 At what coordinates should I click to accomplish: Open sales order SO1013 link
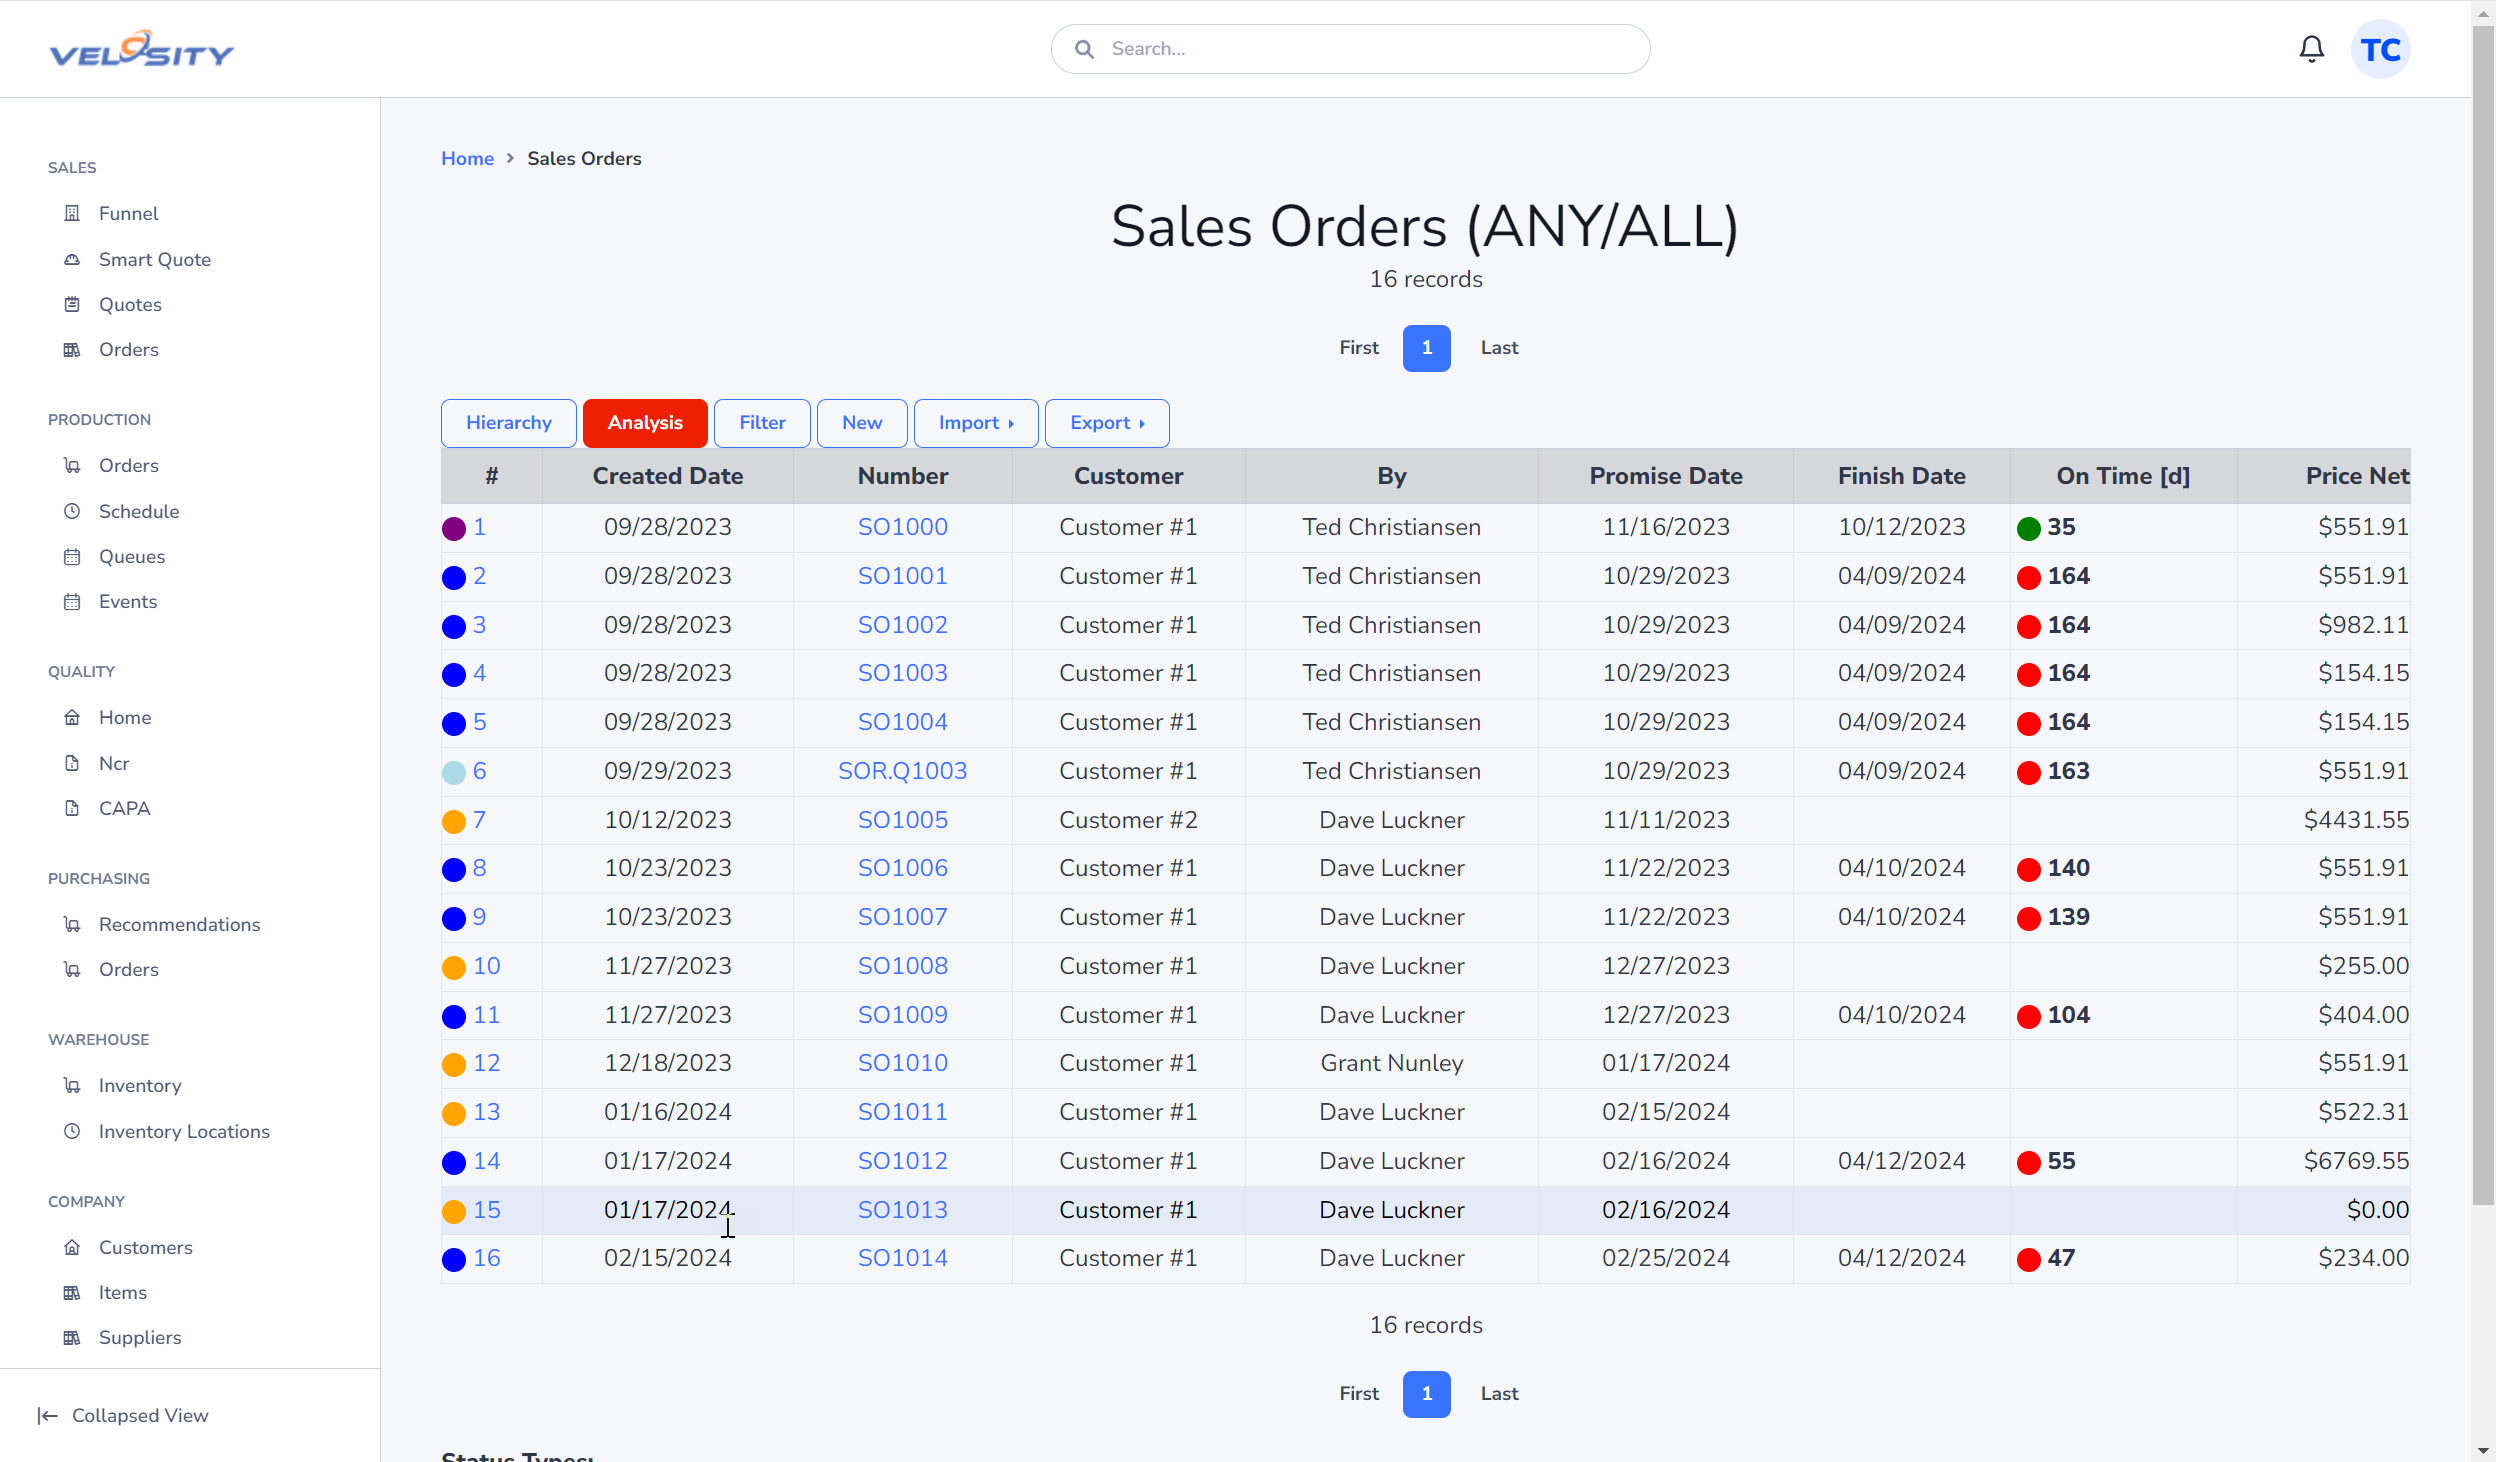click(x=902, y=1210)
